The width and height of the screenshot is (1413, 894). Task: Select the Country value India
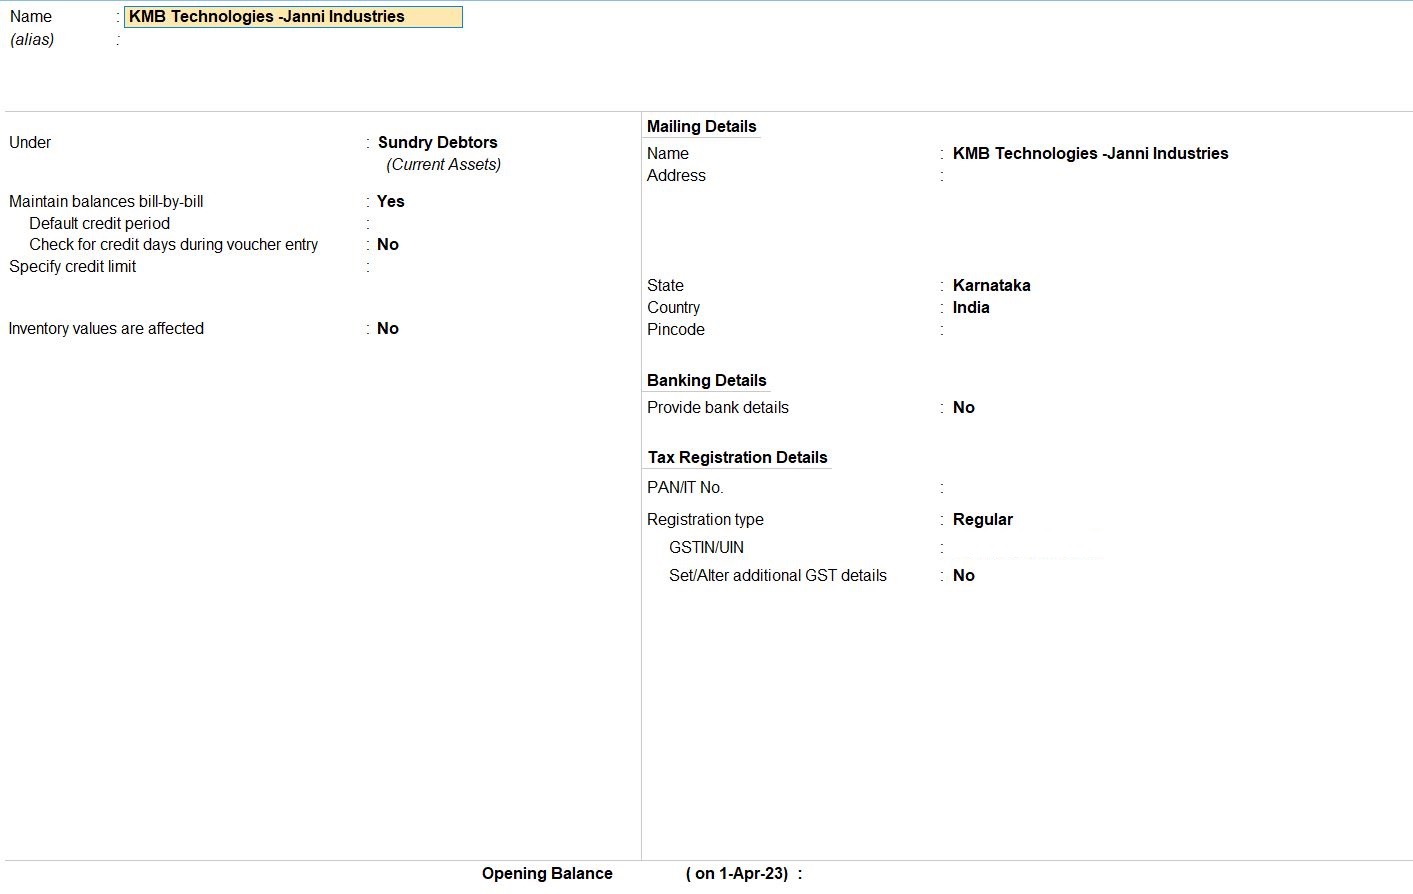pos(970,307)
